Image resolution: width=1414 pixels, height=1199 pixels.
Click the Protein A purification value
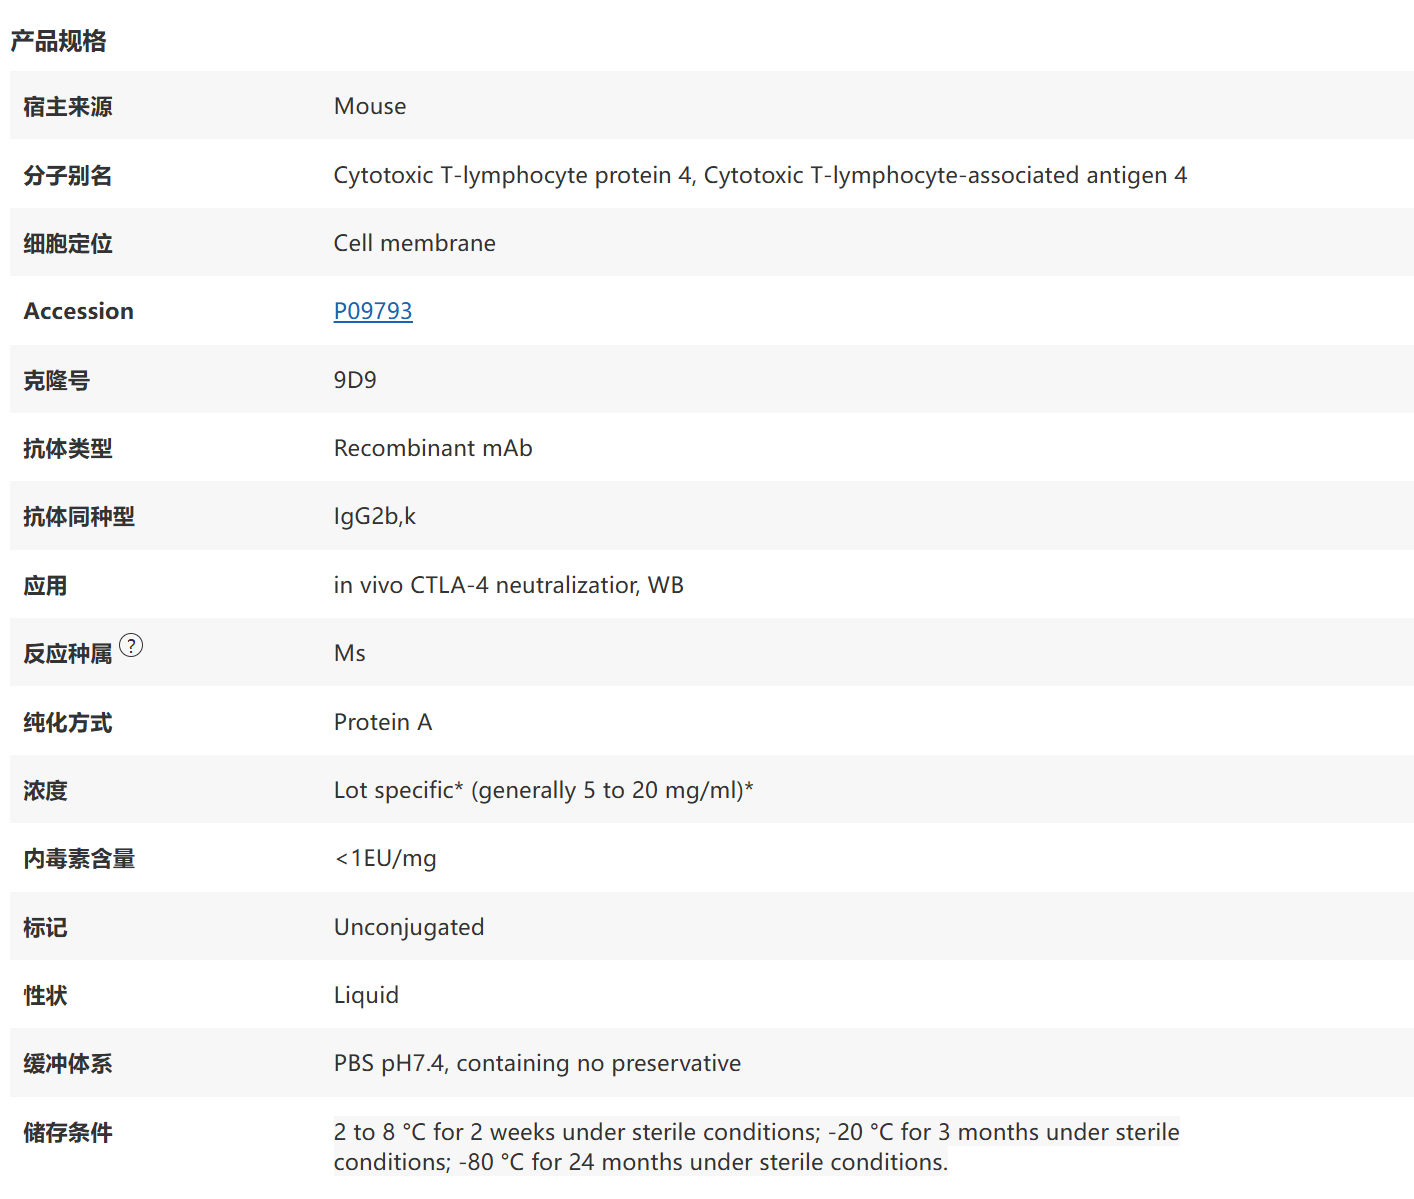383,722
